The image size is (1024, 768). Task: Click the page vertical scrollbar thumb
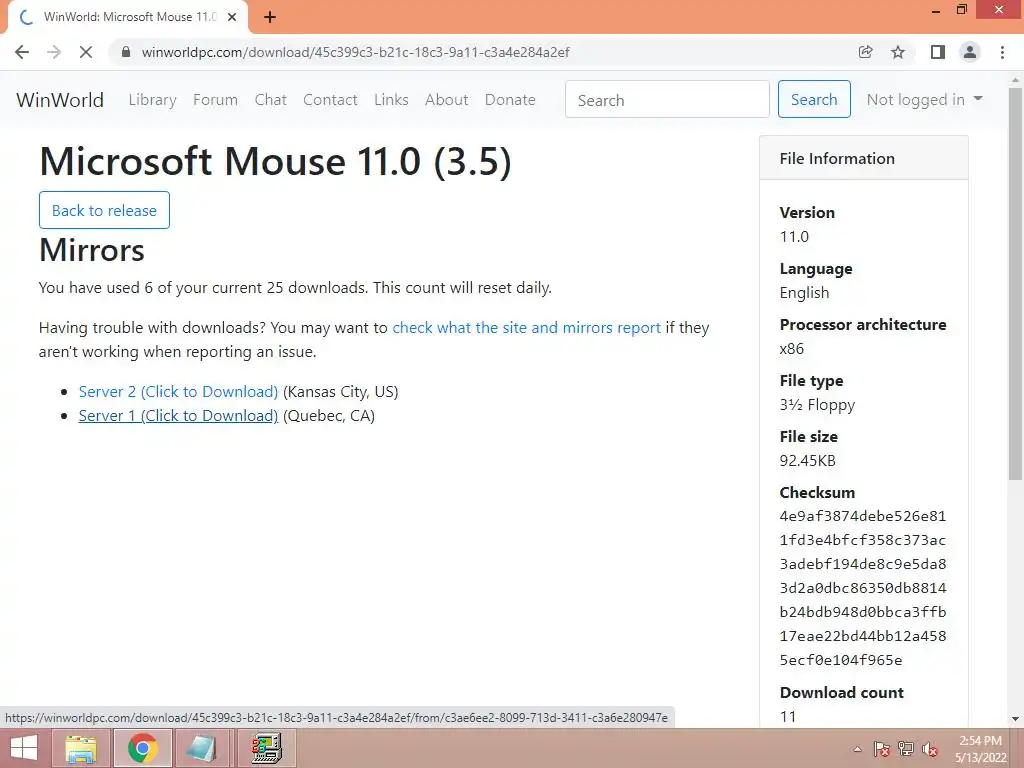[1016, 284]
